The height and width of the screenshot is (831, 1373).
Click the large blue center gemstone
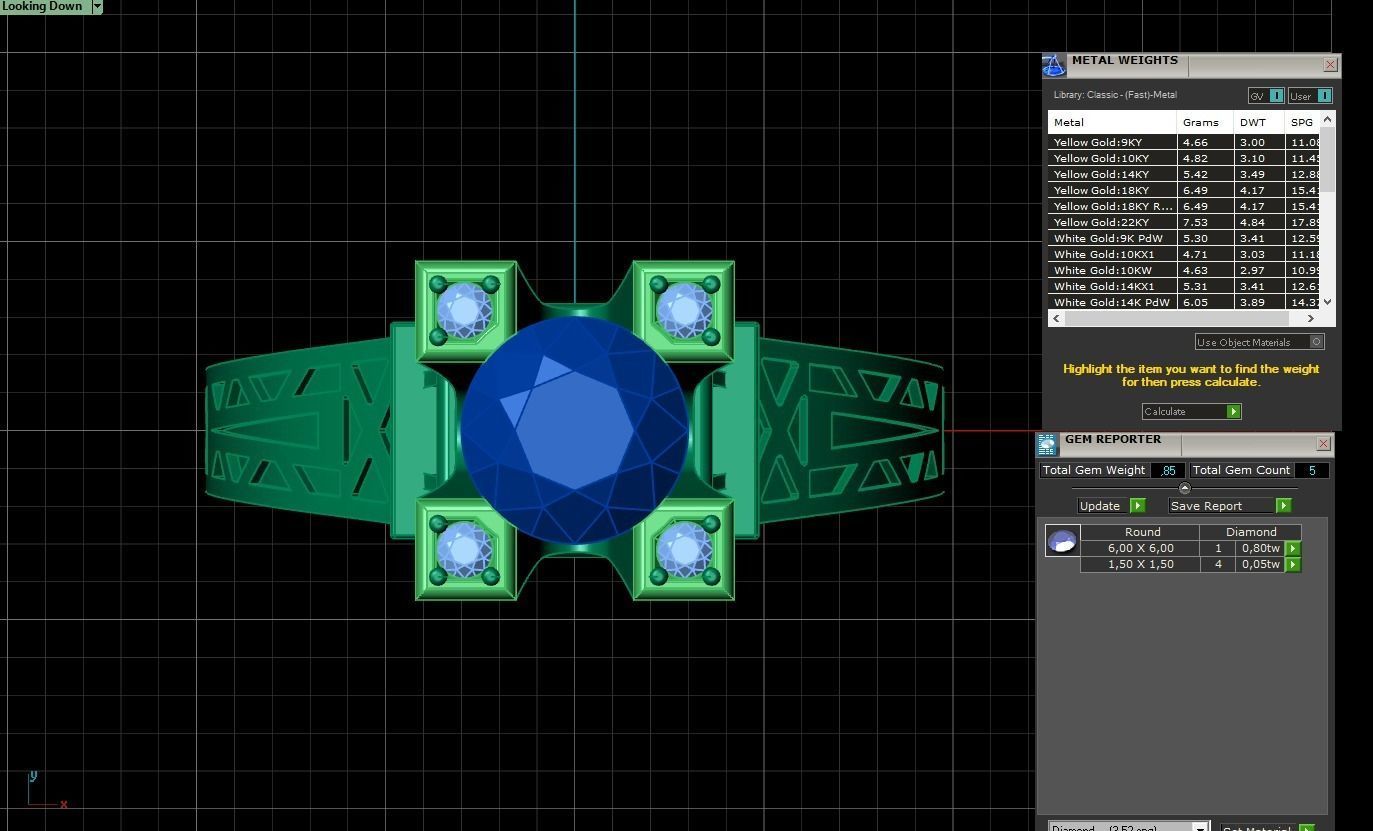[x=575, y=430]
